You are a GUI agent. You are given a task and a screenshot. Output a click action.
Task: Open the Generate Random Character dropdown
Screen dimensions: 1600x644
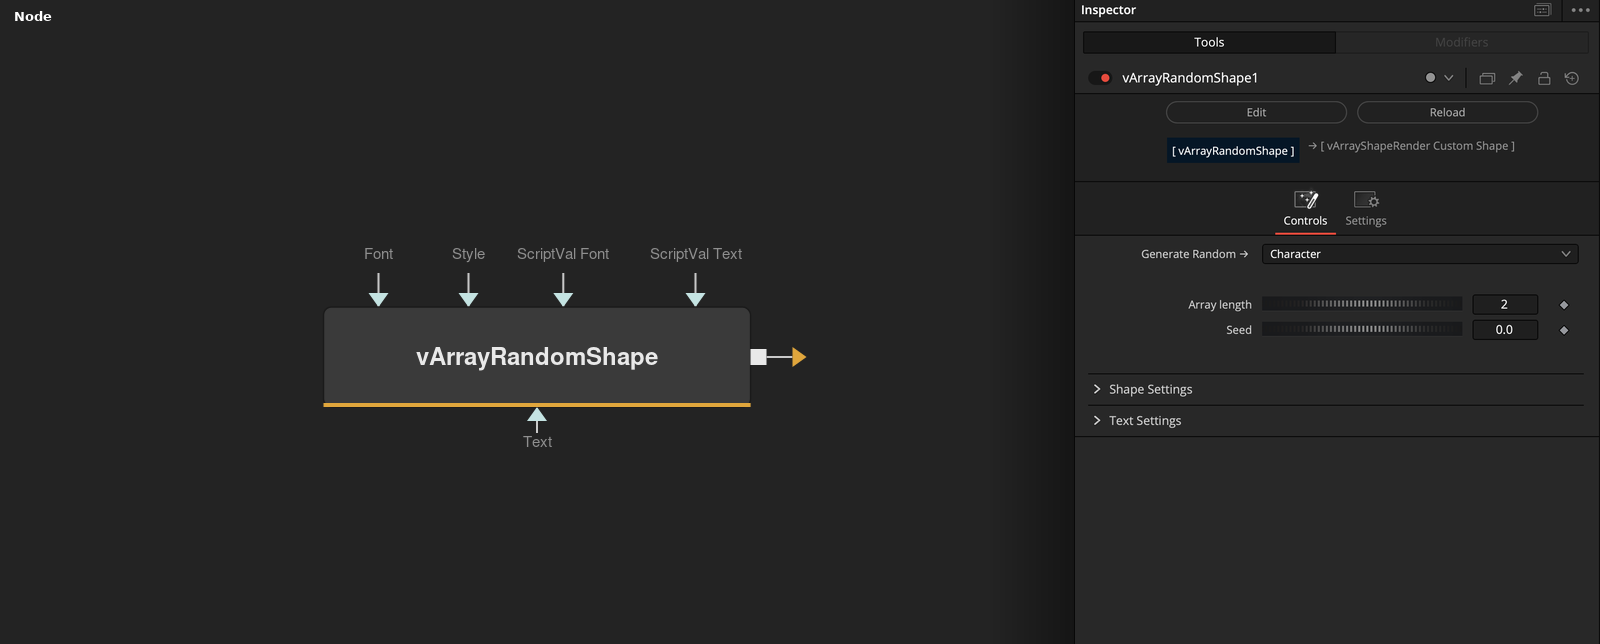pos(1420,254)
